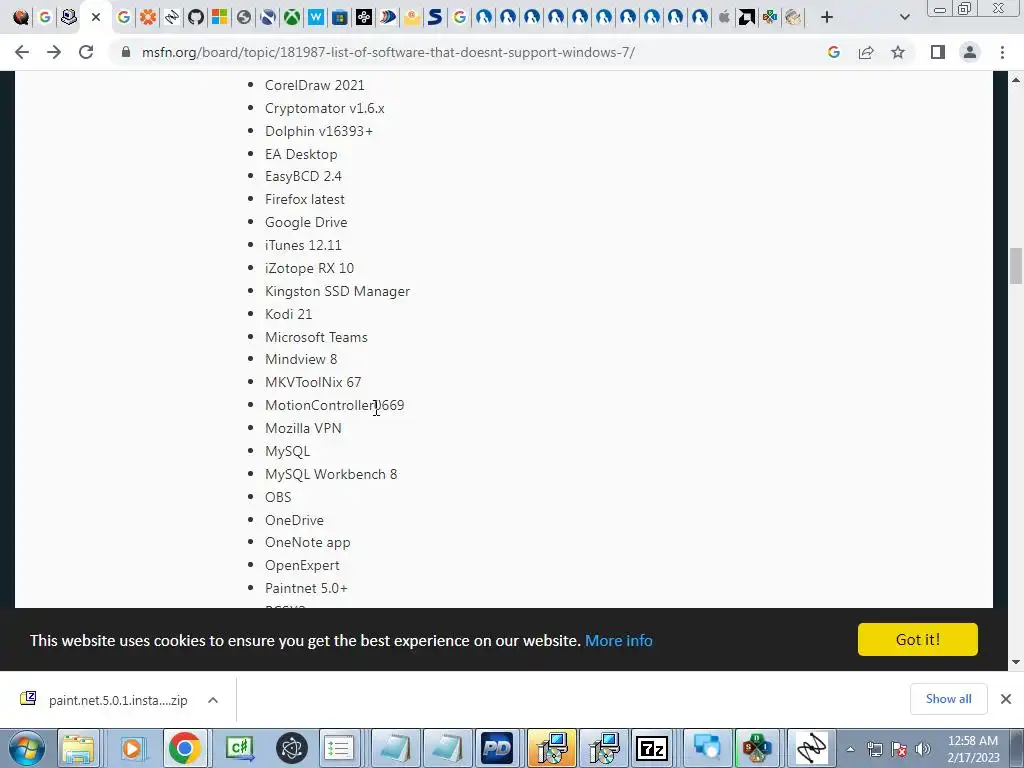Screen dimensions: 1024x768
Task: Show hidden system tray icons
Action: tap(850, 749)
